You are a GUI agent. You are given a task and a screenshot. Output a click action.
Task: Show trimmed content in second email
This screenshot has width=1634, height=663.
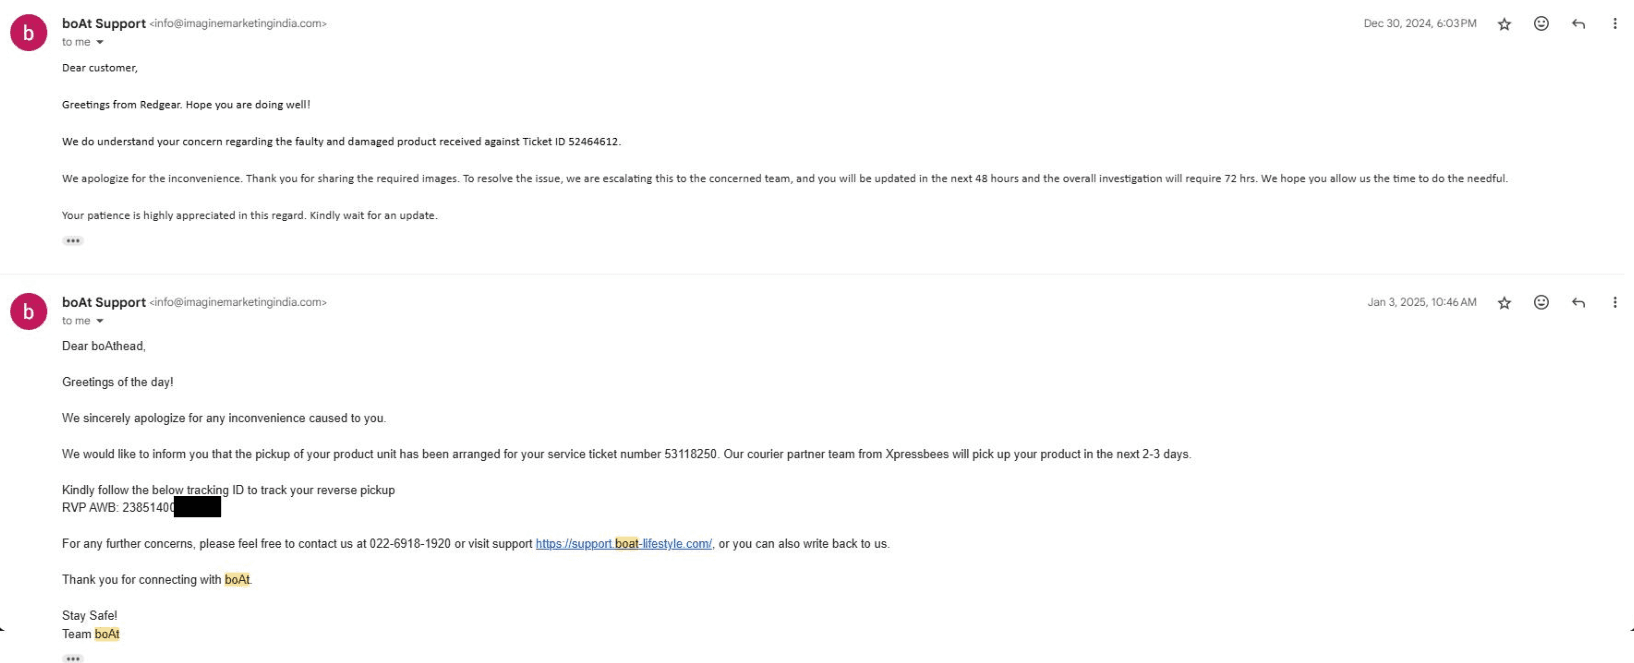tap(73, 658)
